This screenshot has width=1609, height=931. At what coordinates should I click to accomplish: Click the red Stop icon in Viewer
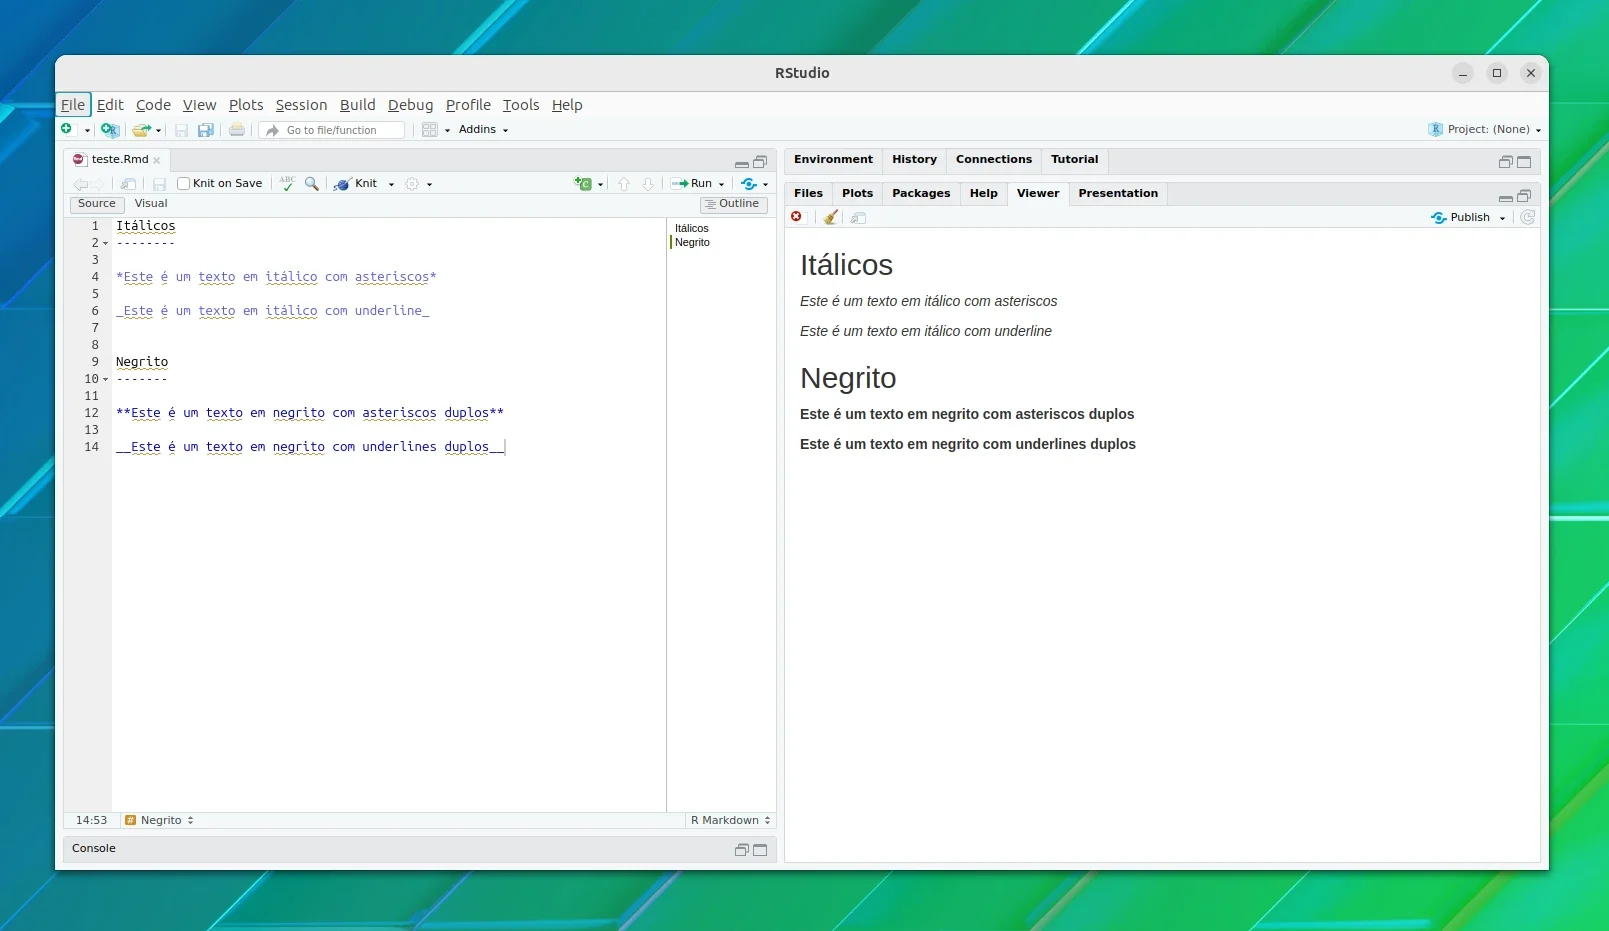click(x=797, y=217)
